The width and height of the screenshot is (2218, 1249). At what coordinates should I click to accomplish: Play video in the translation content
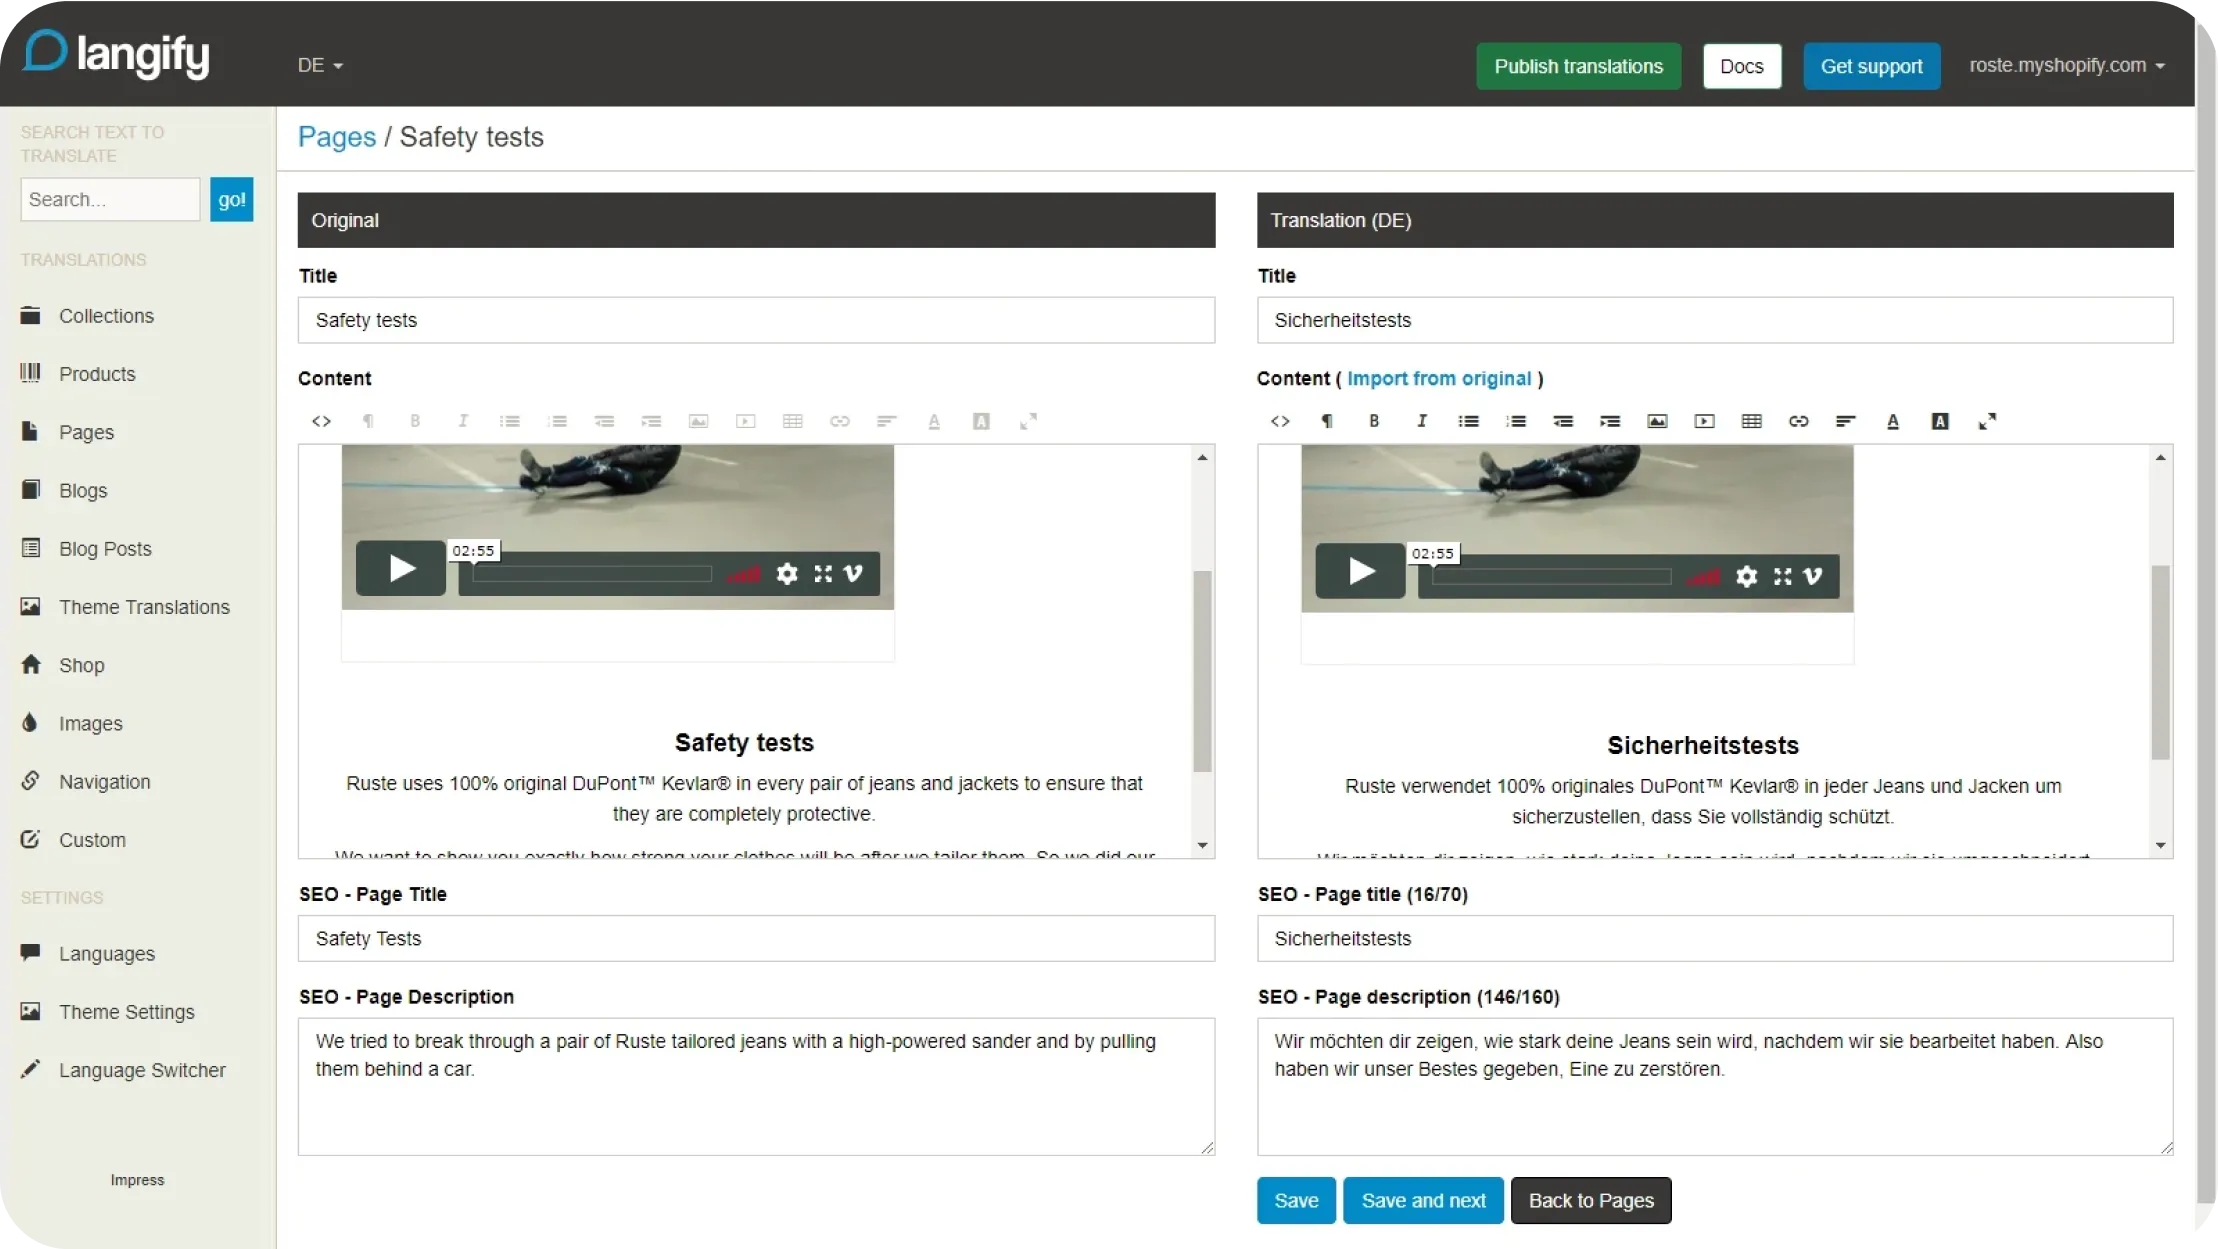[x=1360, y=572]
